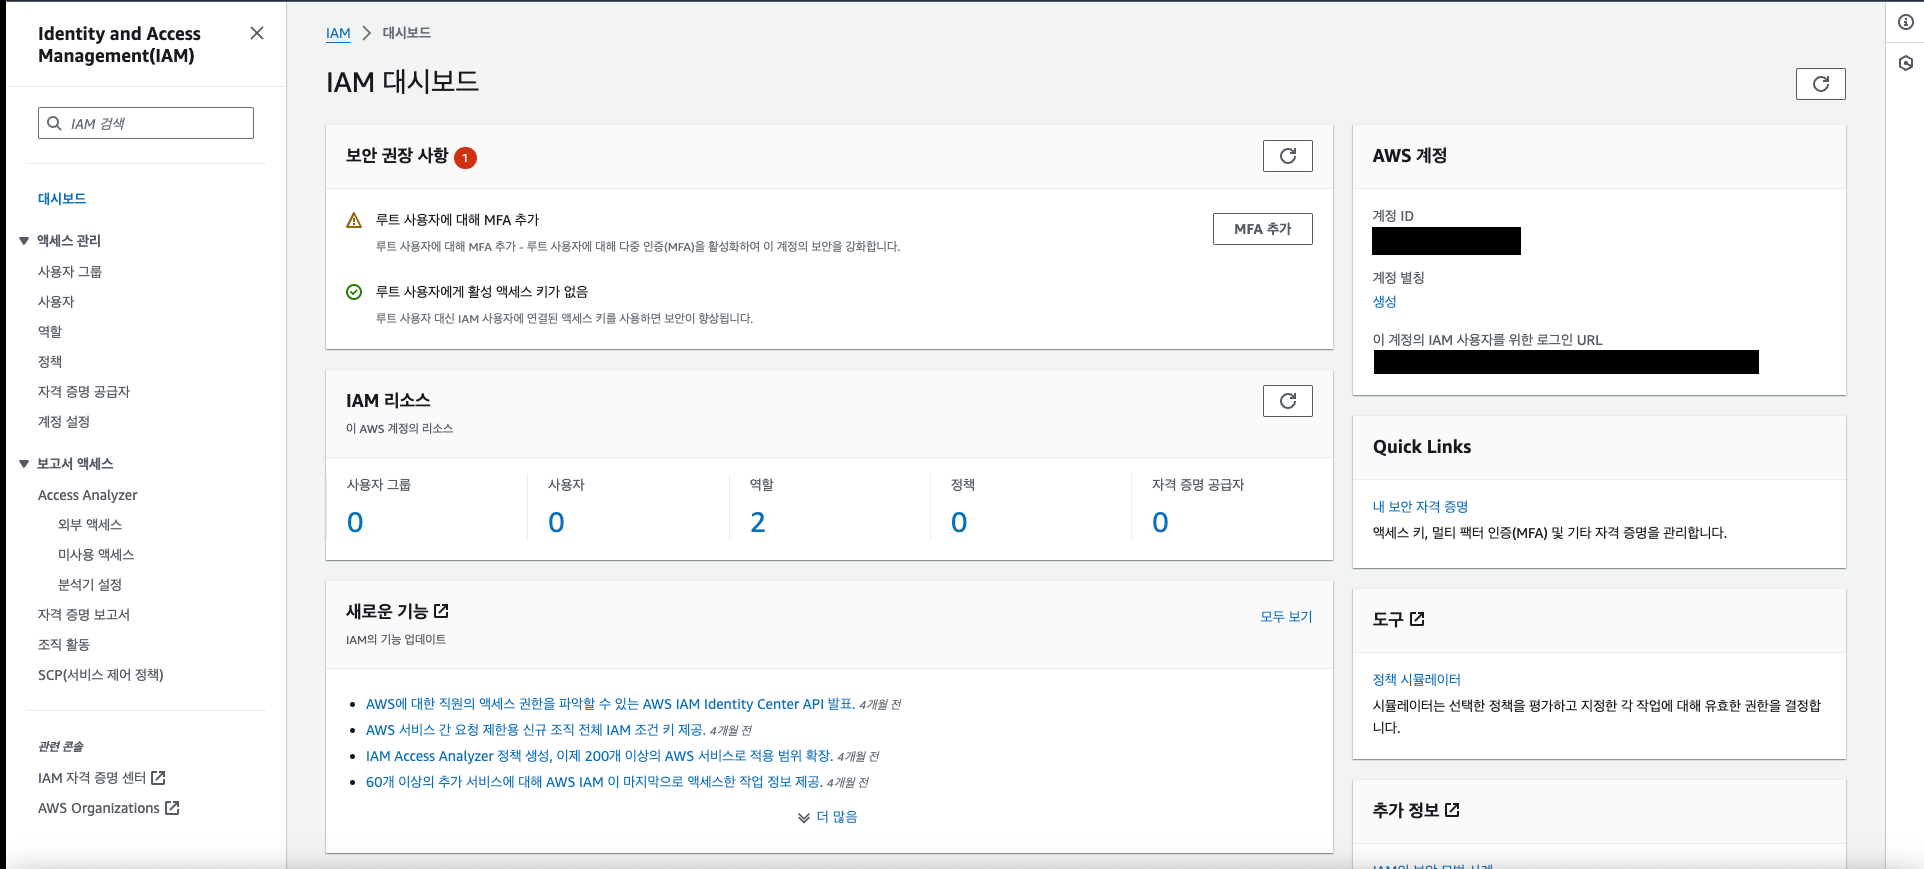Screen dimensions: 1924x869
Task: Open the AWS Organizations external link
Action: [x=108, y=807]
